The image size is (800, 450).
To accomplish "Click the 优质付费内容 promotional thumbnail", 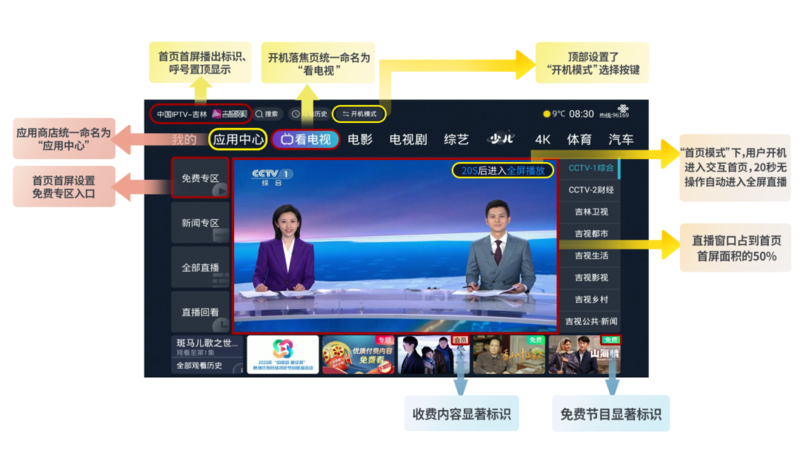I will pos(358,355).
